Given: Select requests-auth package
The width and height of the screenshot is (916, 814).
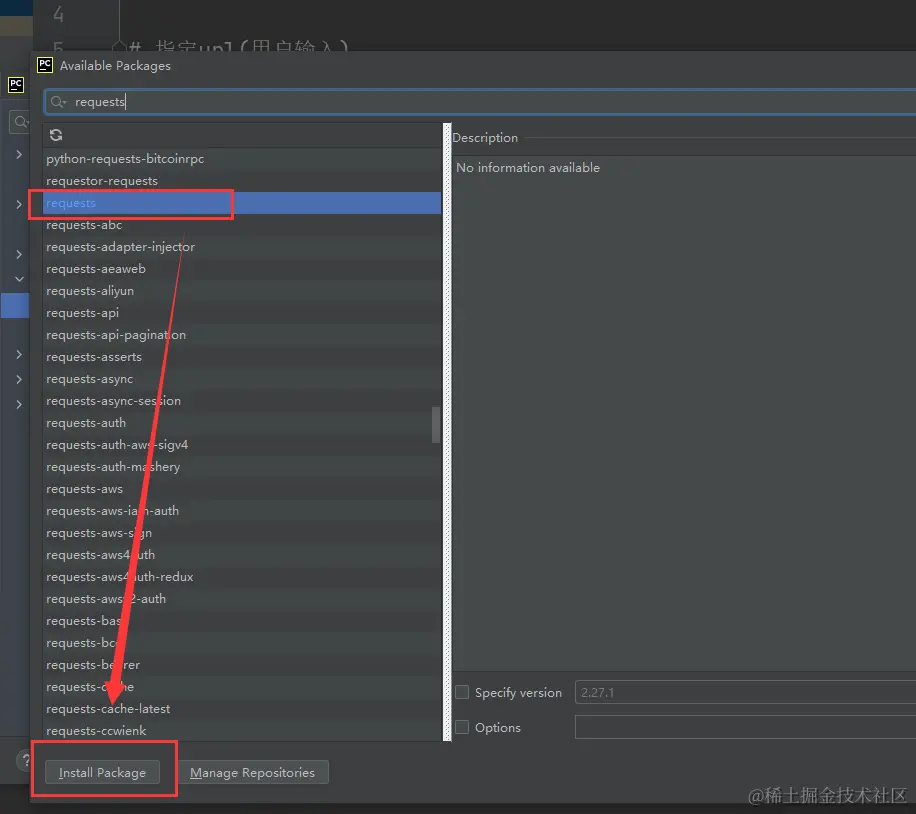Looking at the screenshot, I should 242,423.
